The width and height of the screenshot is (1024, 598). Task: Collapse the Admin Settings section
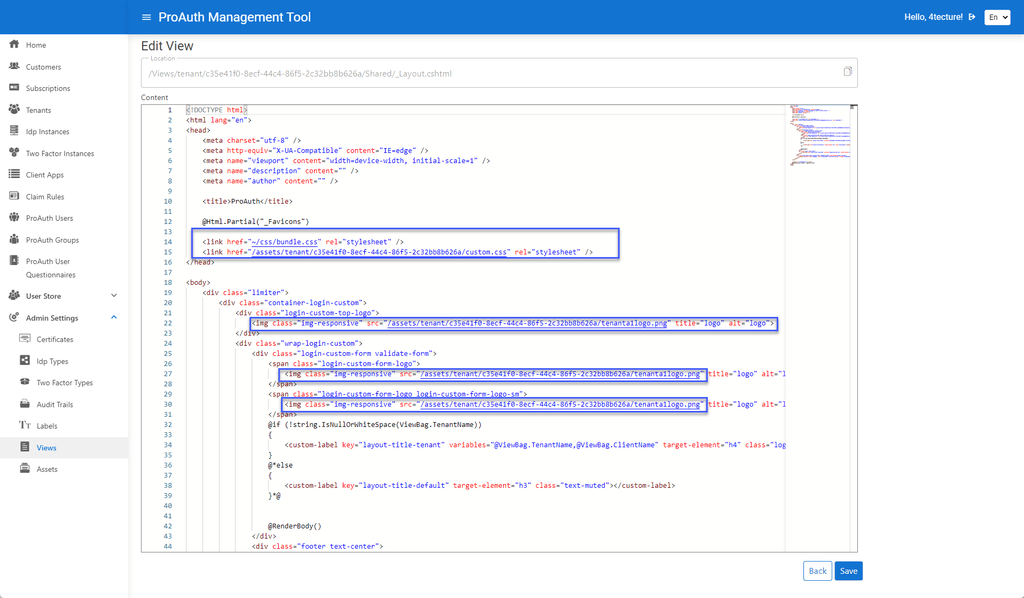pos(114,318)
